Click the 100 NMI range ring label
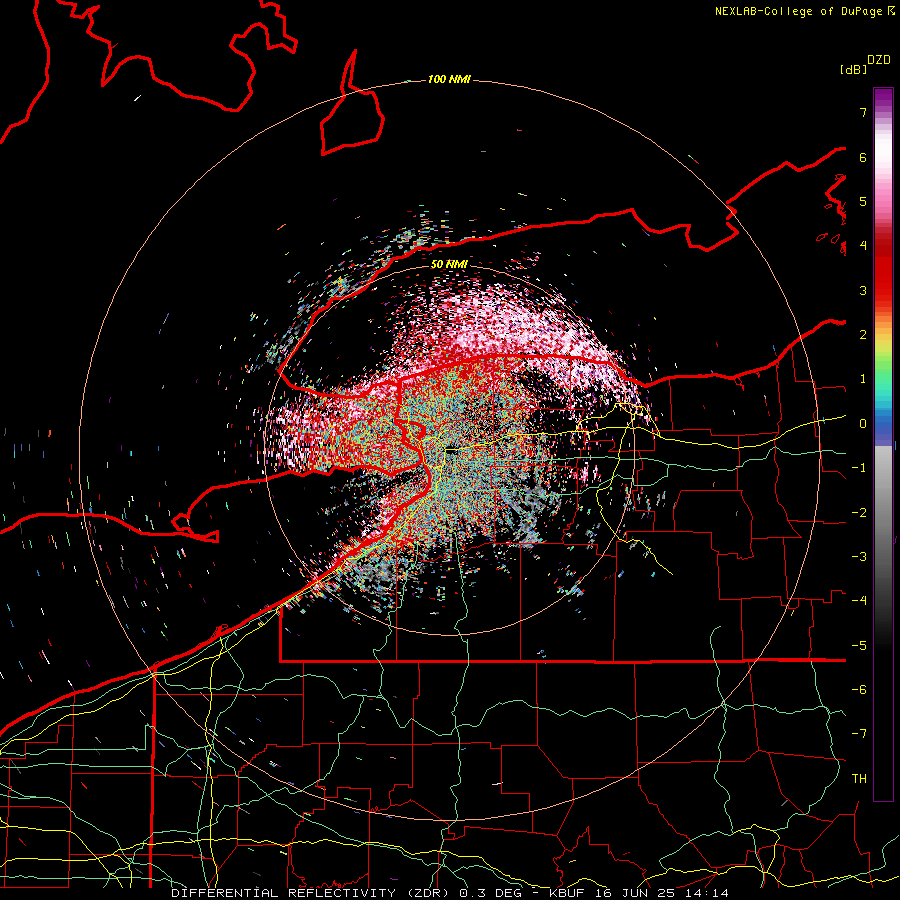Screen dimensions: 900x900 449,79
